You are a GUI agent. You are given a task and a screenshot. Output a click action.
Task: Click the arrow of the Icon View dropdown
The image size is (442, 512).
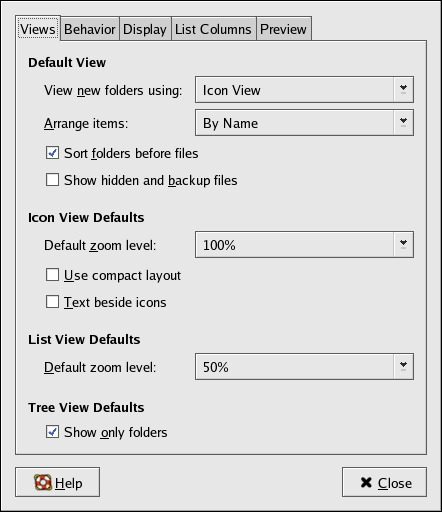coord(403,89)
